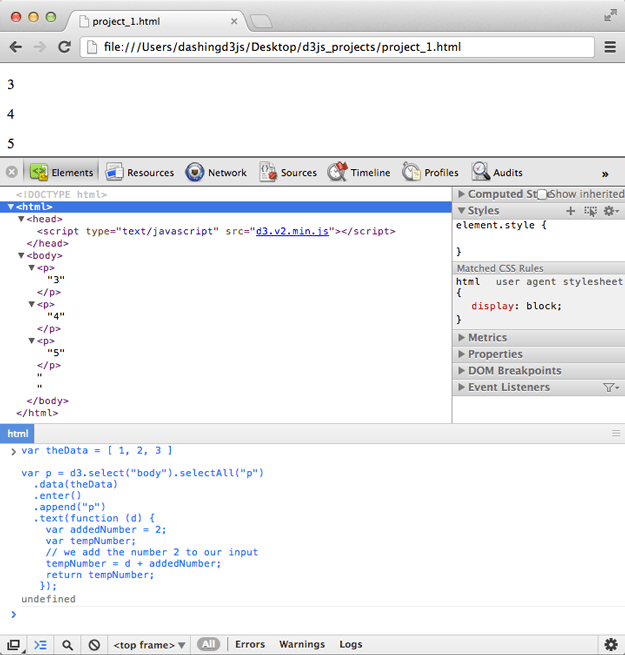This screenshot has width=625, height=655.
Task: Select the closing </body> tag line
Action: [x=47, y=401]
